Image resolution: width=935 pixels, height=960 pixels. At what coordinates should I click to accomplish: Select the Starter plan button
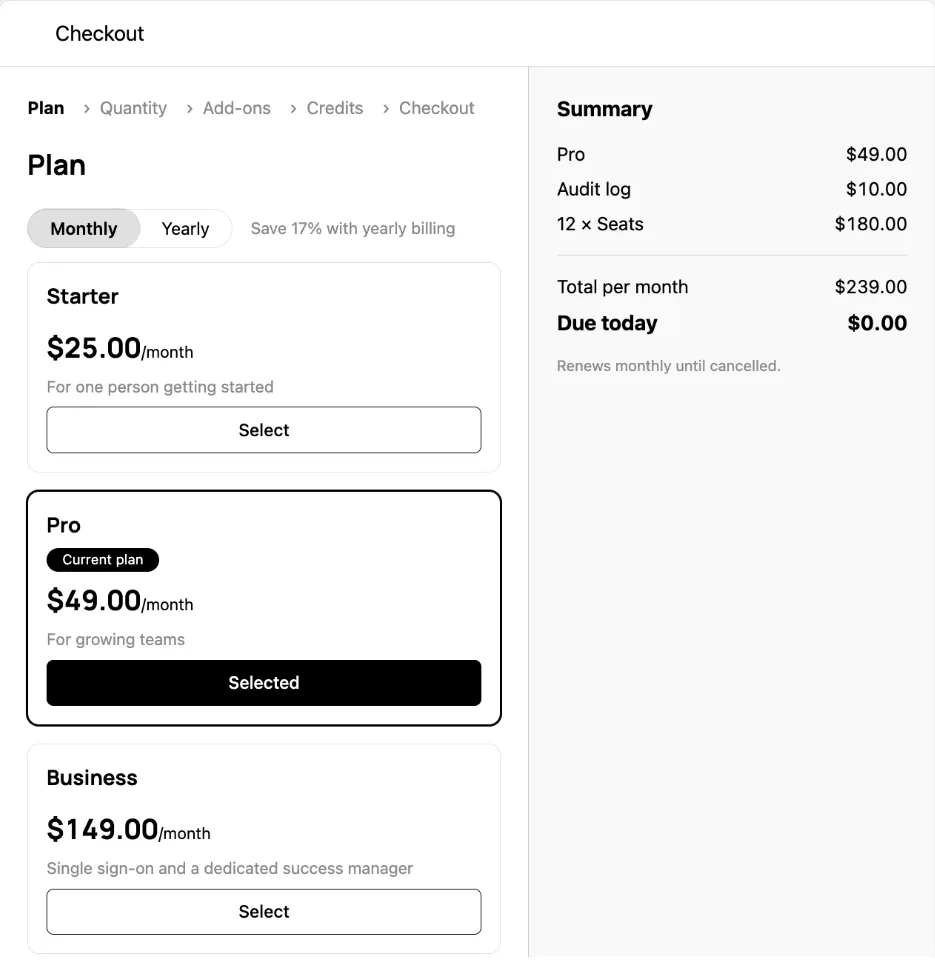tap(264, 430)
